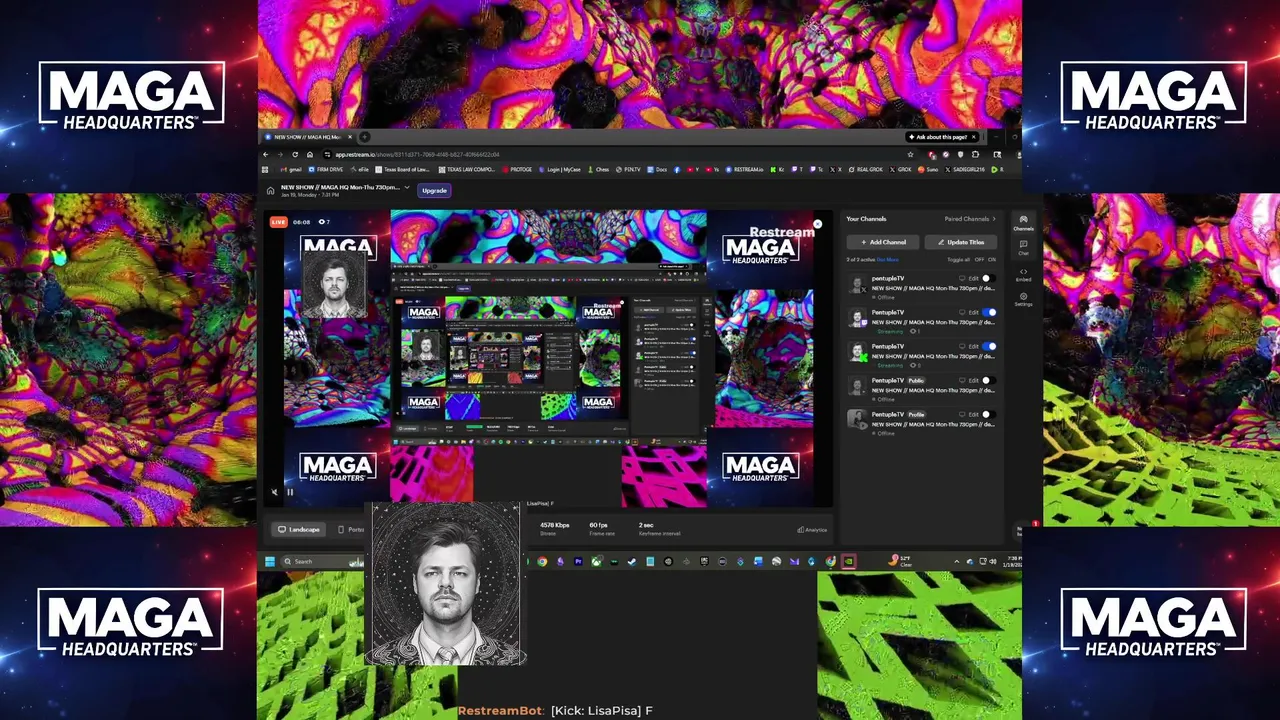Open a new browser tab with plus
Viewport: 1280px width, 720px height.
click(365, 137)
